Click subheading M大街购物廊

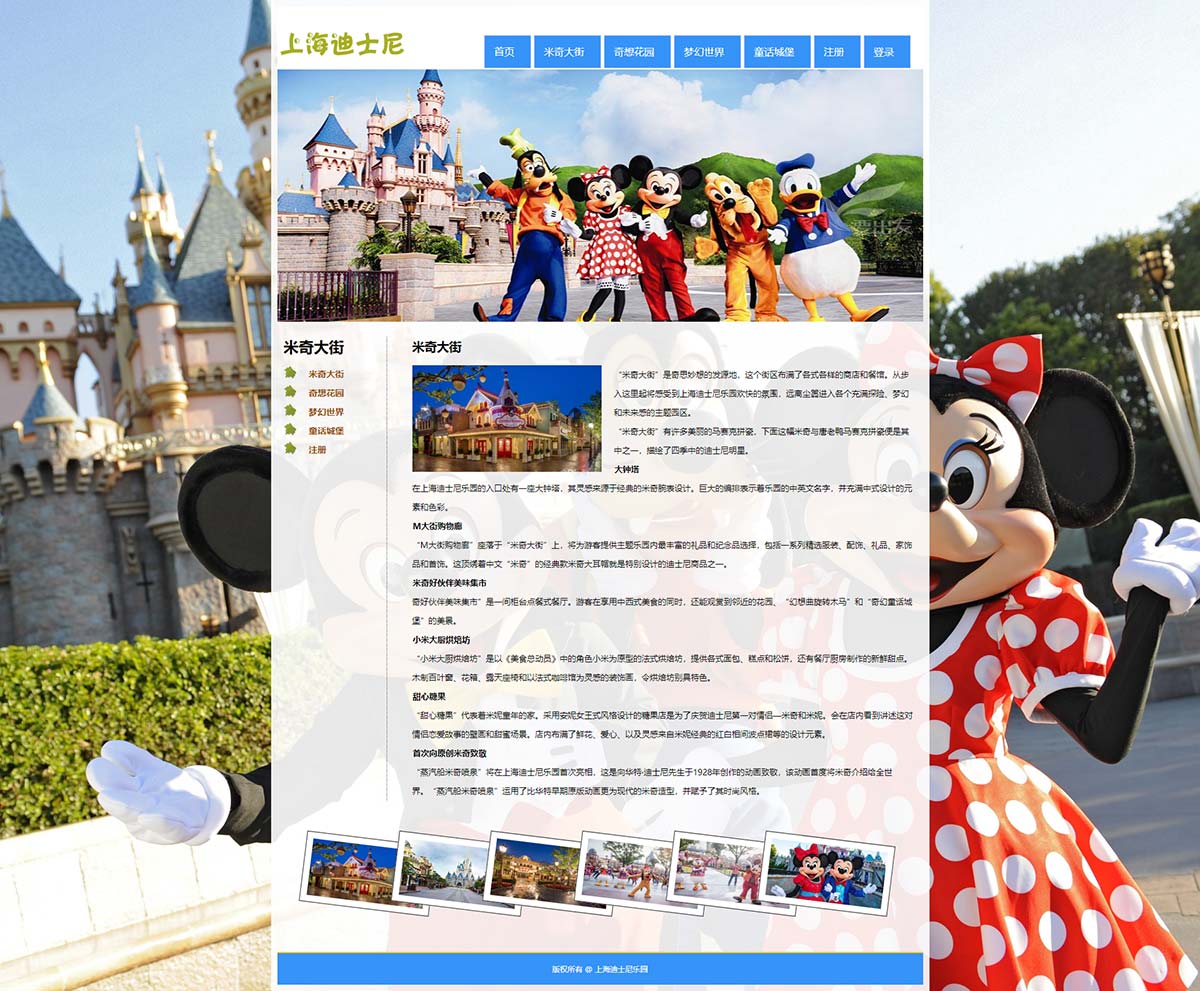pos(437,526)
